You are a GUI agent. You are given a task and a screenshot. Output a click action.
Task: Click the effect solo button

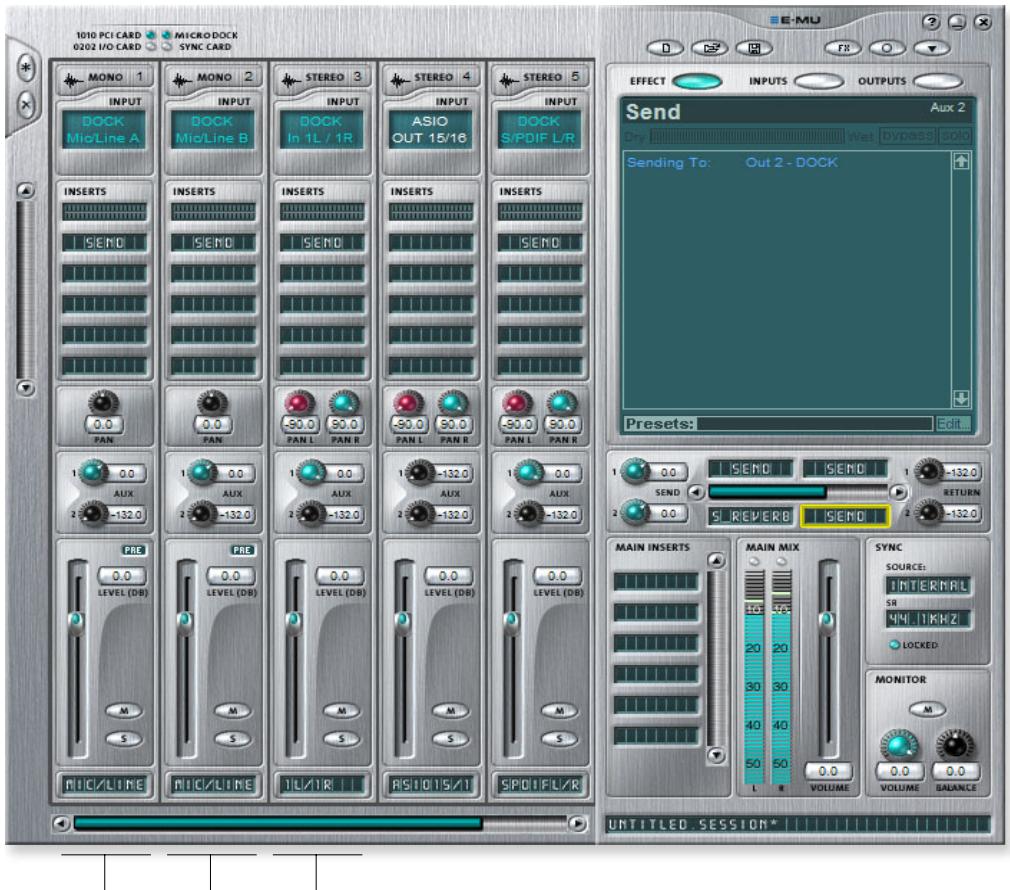955,136
